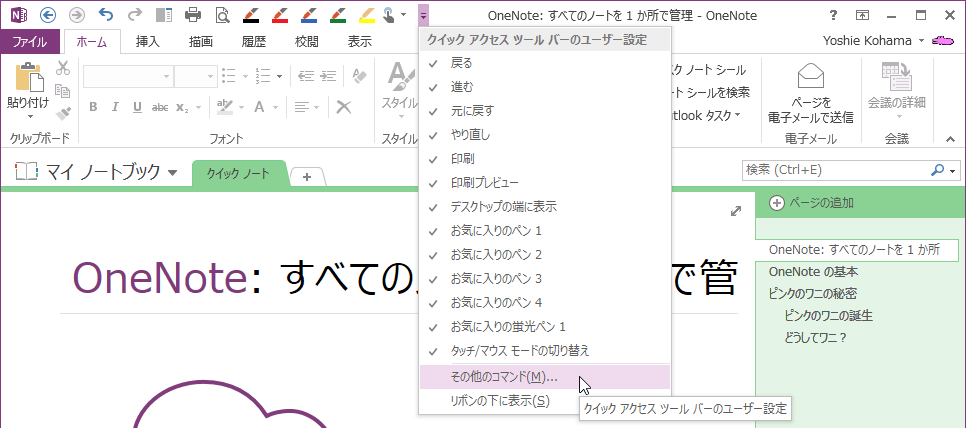Viewport: 966px width, 428px height.
Task: Open the bullet list dropdown arrow
Action: (245, 76)
